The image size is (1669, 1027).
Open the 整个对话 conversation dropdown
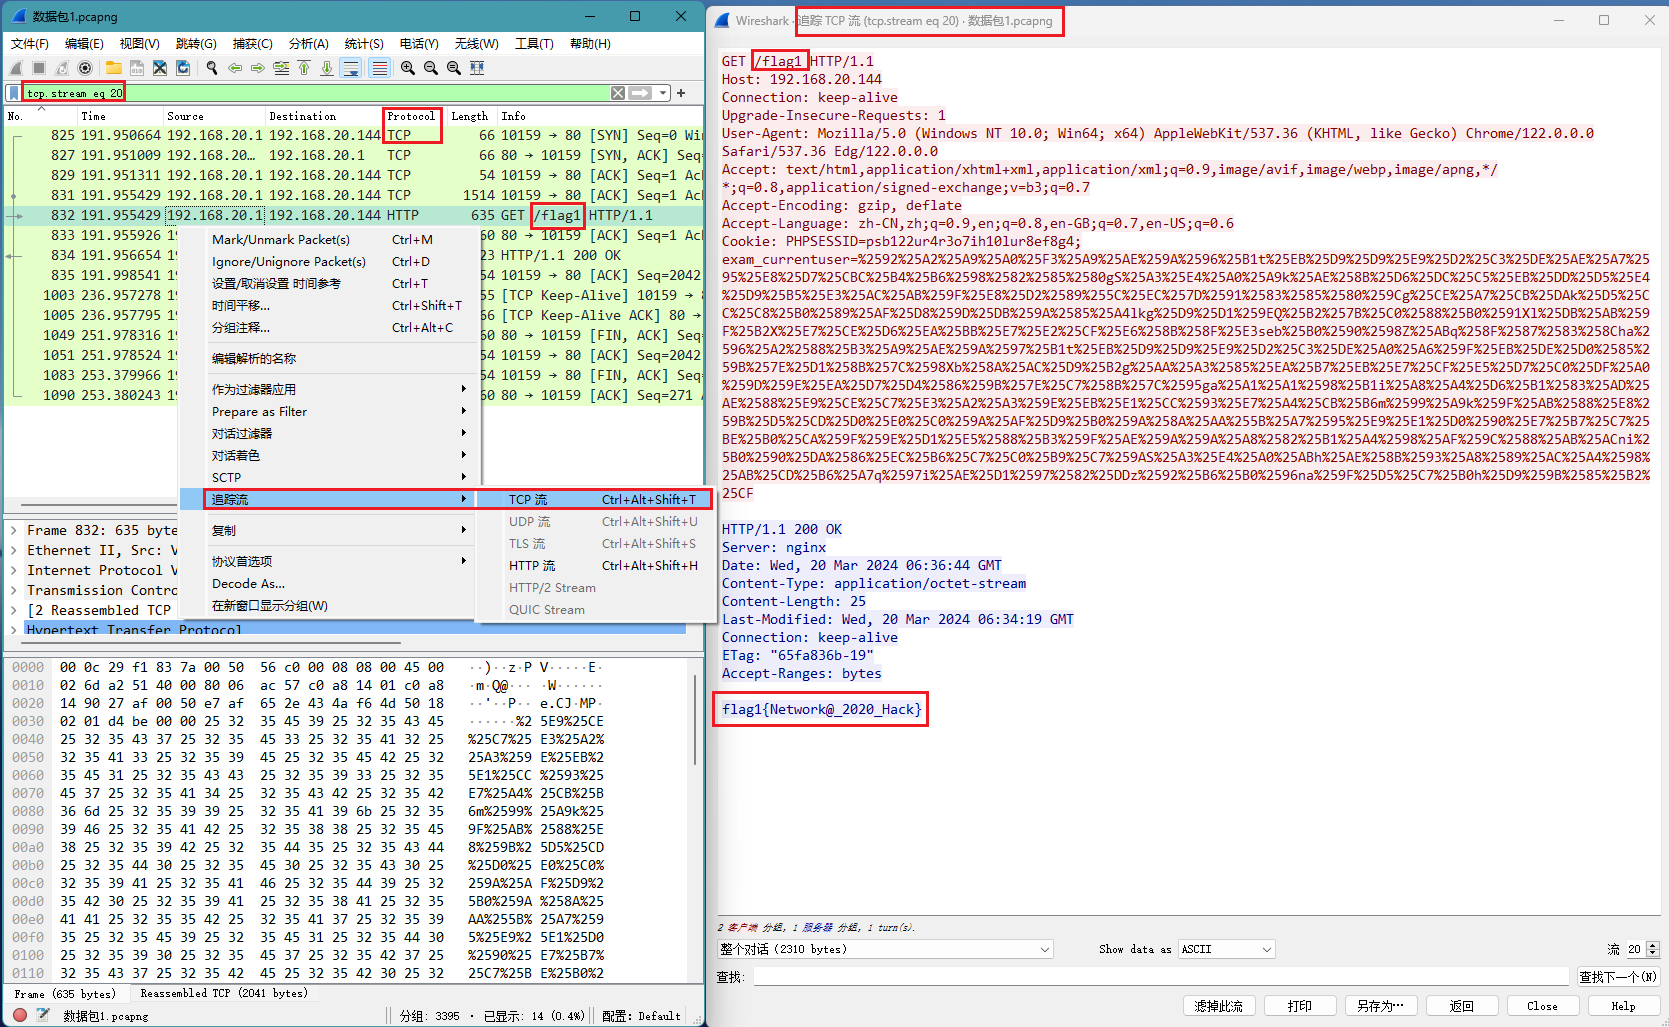pos(885,949)
